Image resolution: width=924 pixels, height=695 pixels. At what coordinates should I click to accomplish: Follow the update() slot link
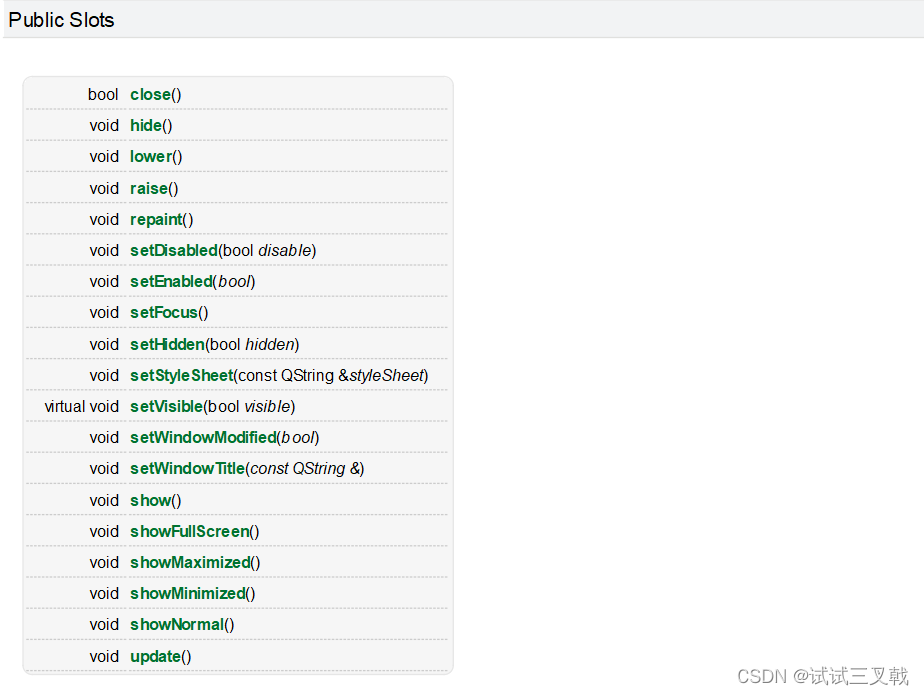click(x=156, y=657)
